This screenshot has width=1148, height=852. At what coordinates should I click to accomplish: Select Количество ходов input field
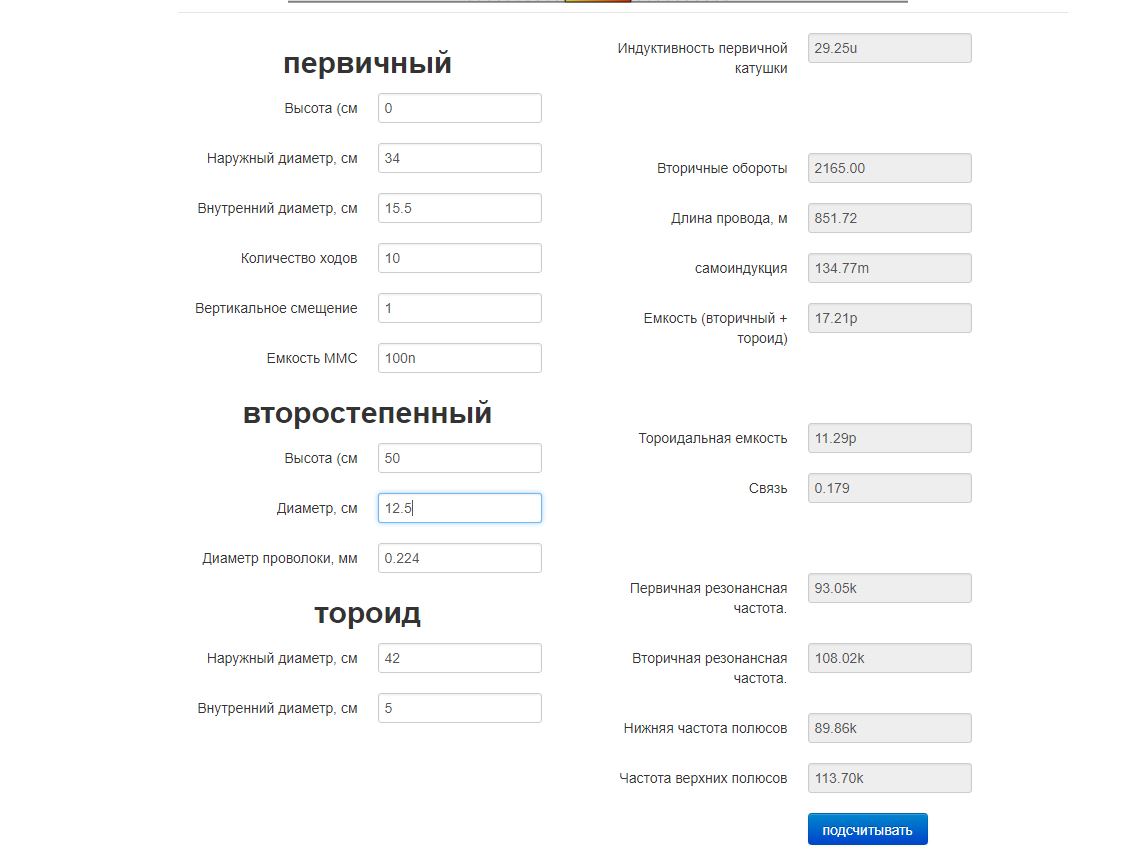tap(460, 258)
